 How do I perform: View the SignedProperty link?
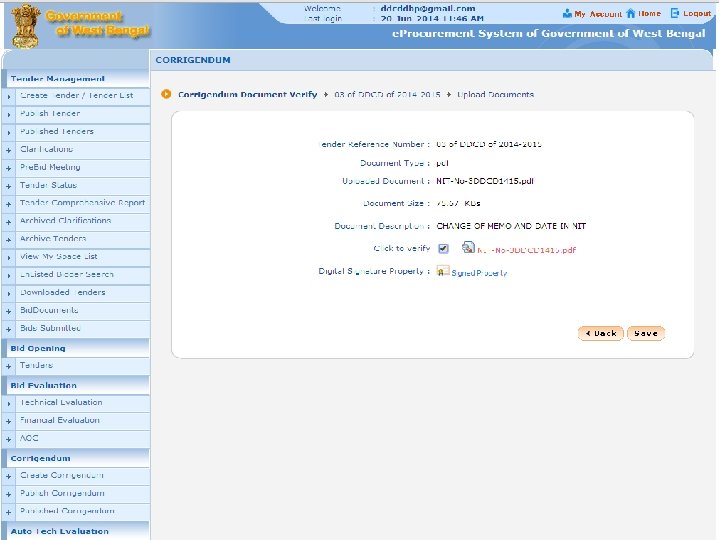pyautogui.click(x=479, y=273)
